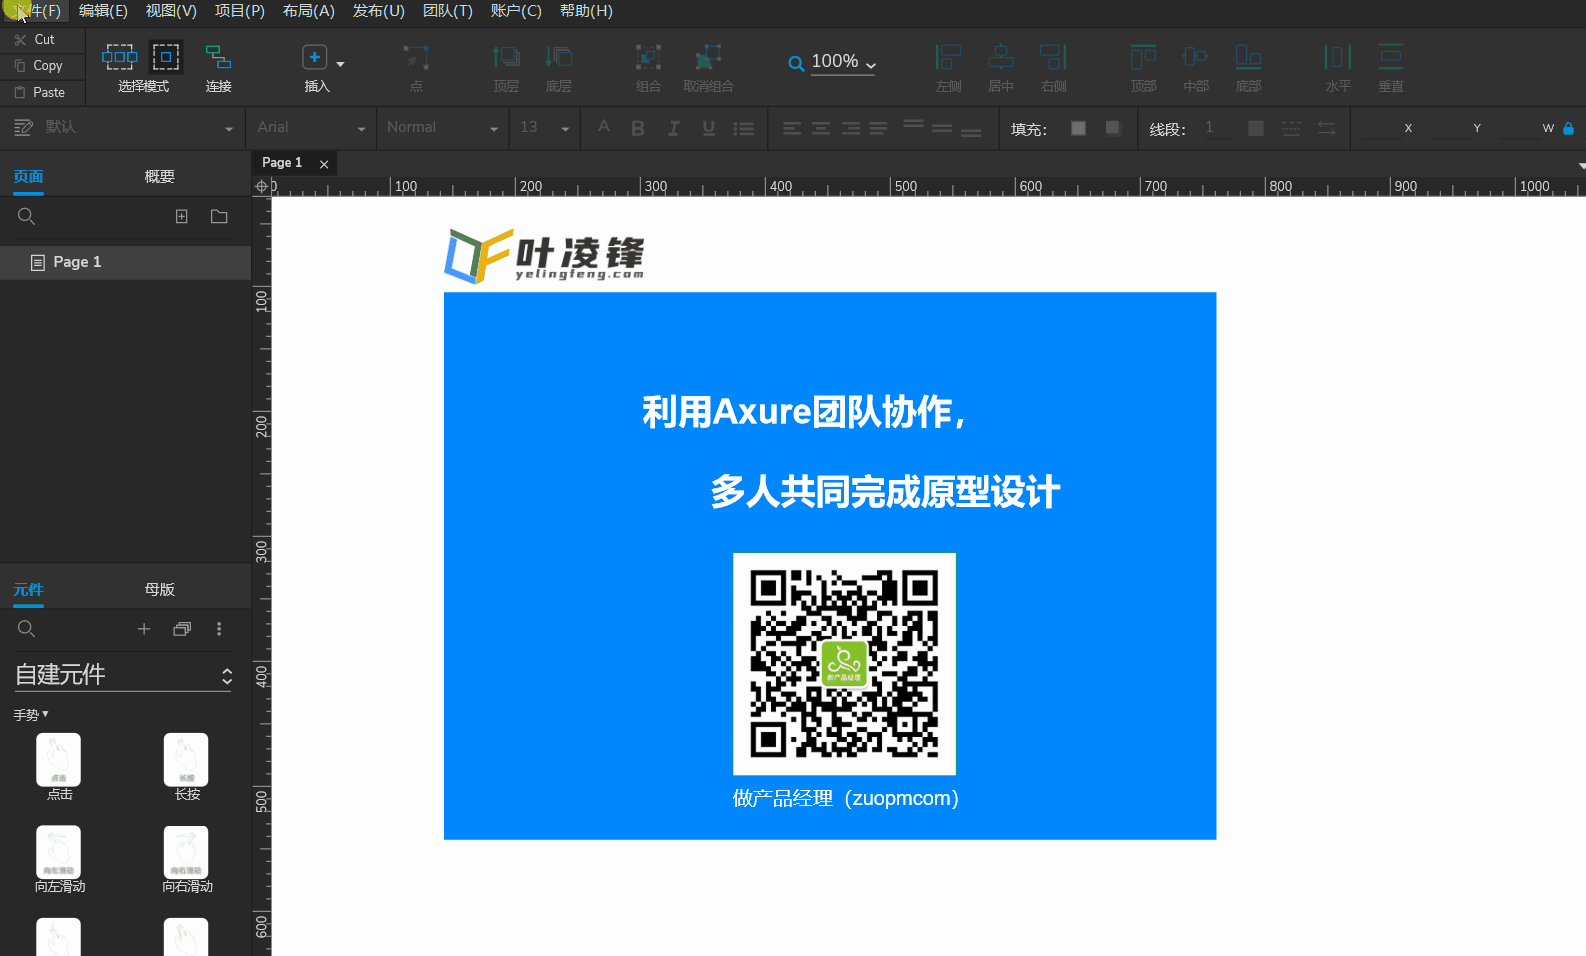Close the Page 1 canvas tab
The height and width of the screenshot is (956, 1586).
(x=324, y=164)
